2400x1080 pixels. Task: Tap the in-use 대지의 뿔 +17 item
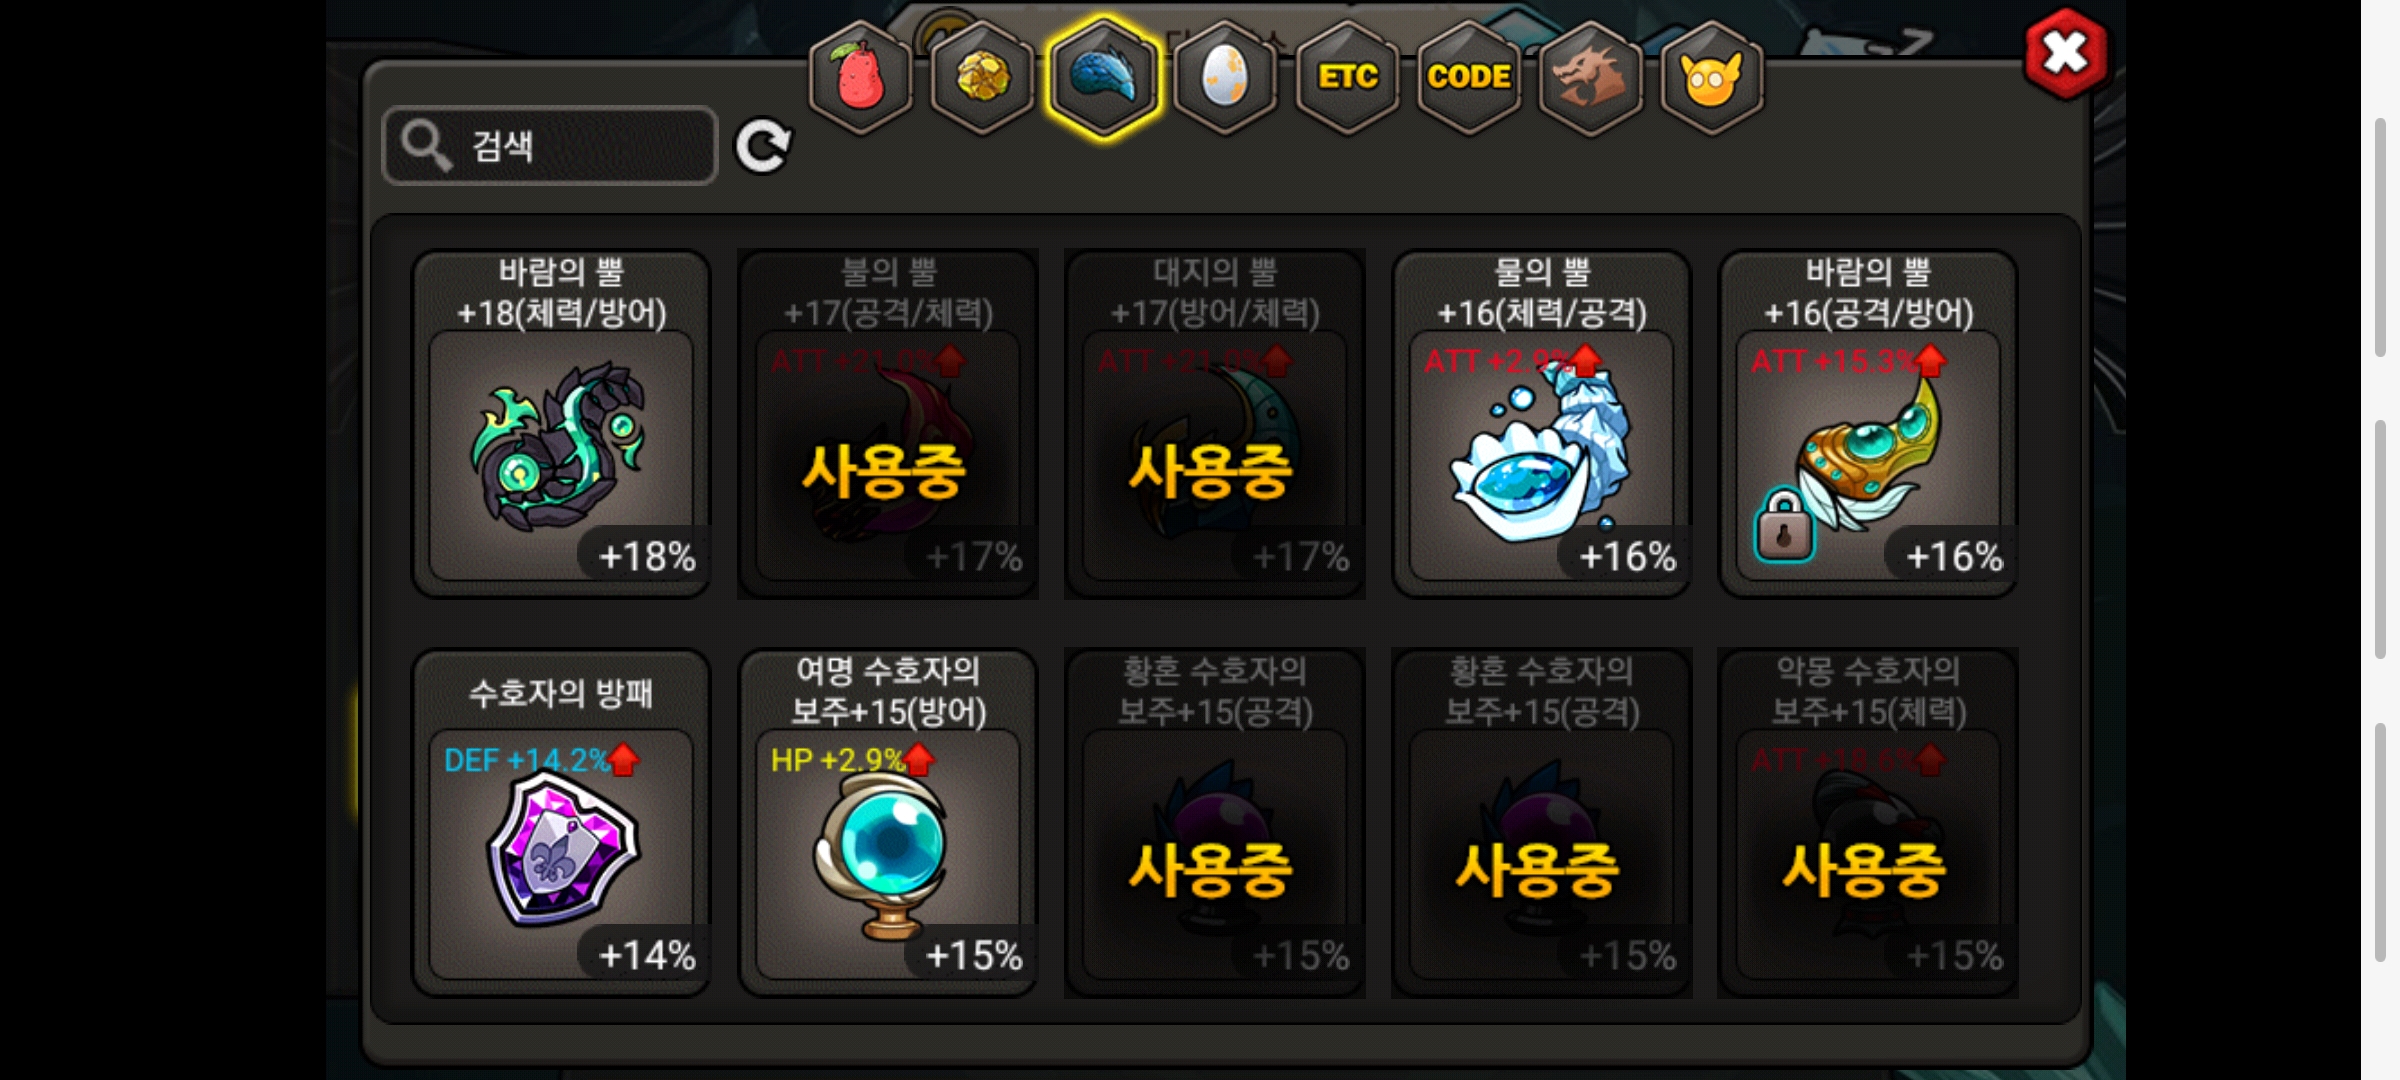[x=1215, y=424]
